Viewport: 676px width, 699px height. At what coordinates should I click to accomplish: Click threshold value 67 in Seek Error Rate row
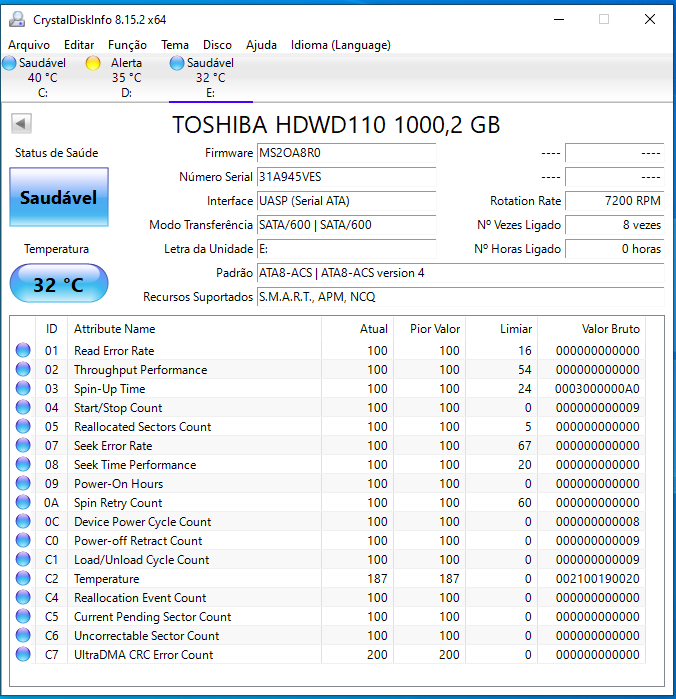click(524, 446)
